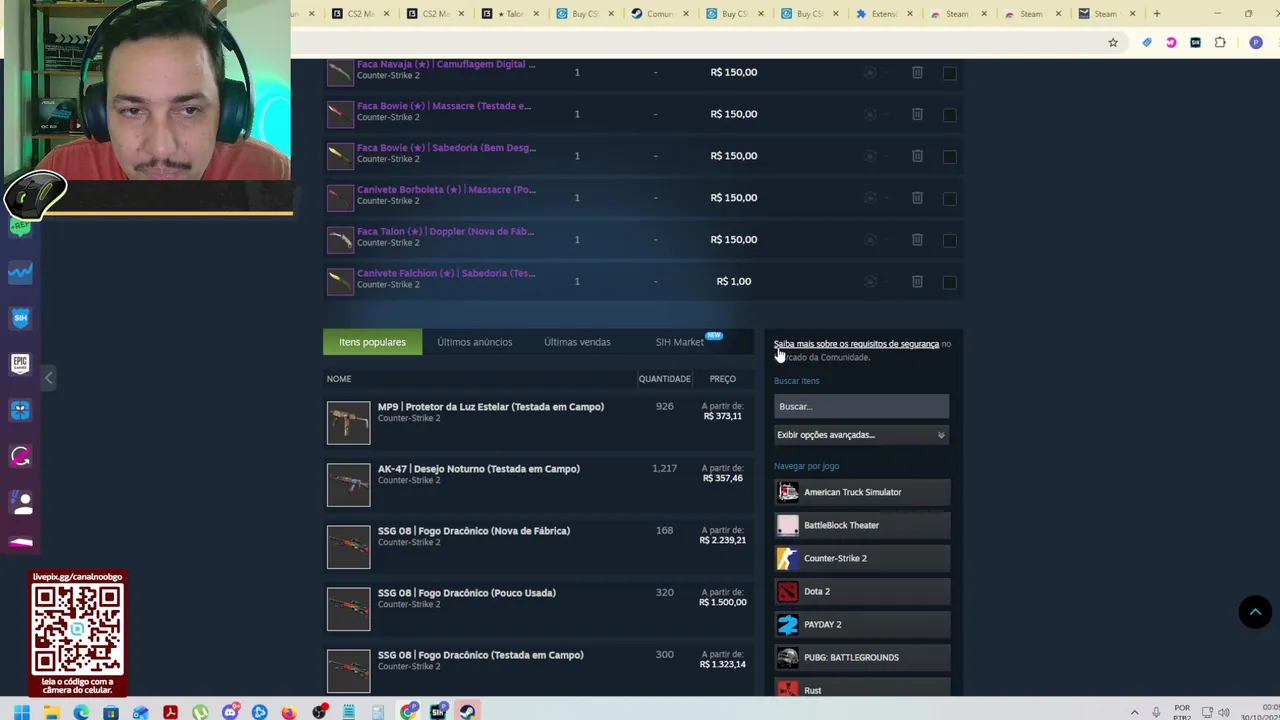
Task: Delete the Faca Bowie Massacre listing
Action: click(x=917, y=114)
